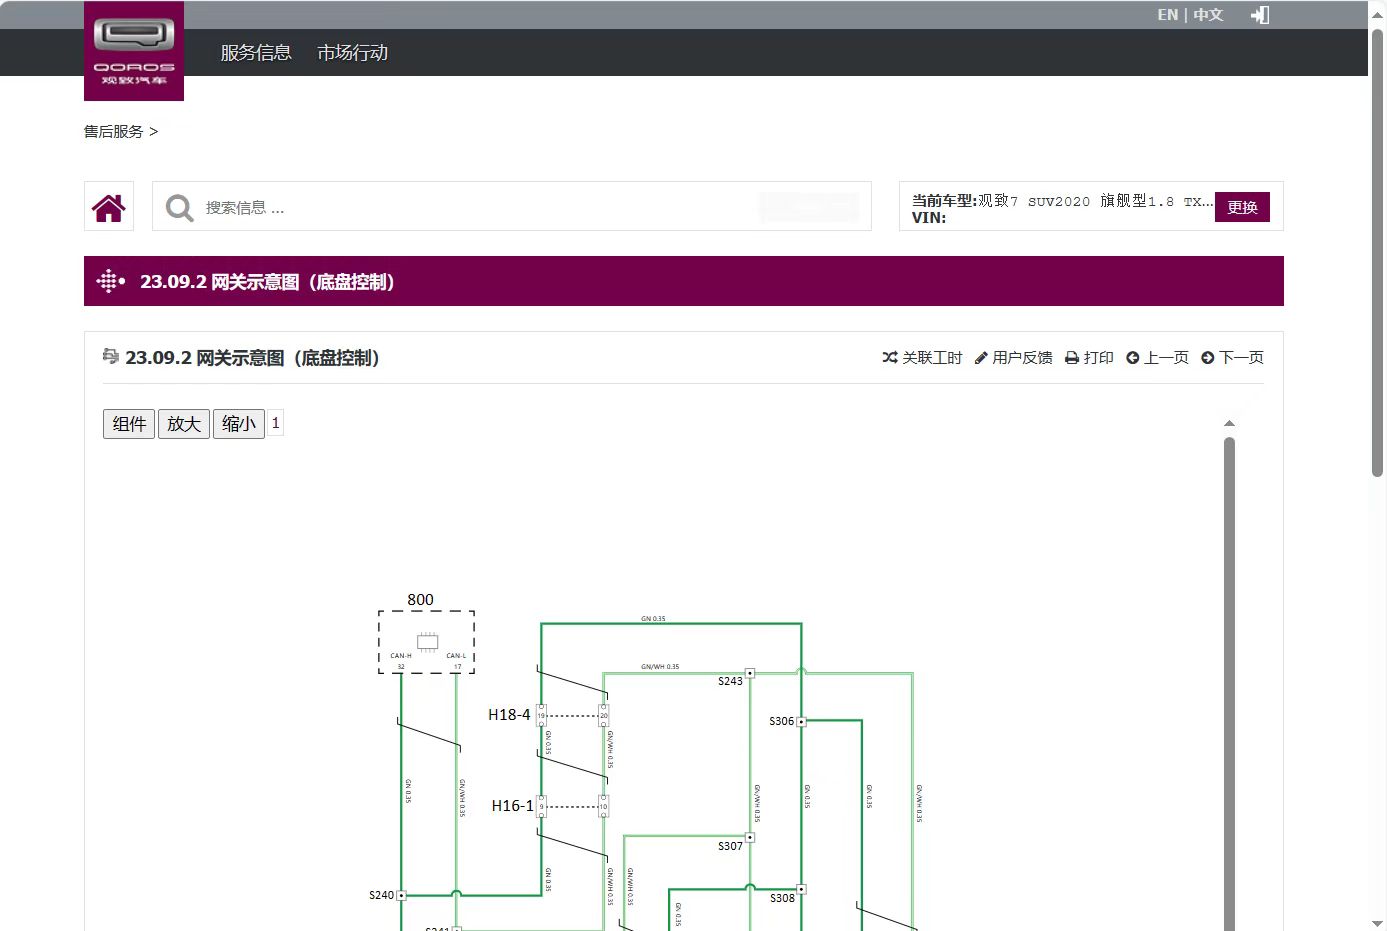This screenshot has width=1387, height=931.
Task: Zoom out with the 缩小 button
Action: (x=239, y=424)
